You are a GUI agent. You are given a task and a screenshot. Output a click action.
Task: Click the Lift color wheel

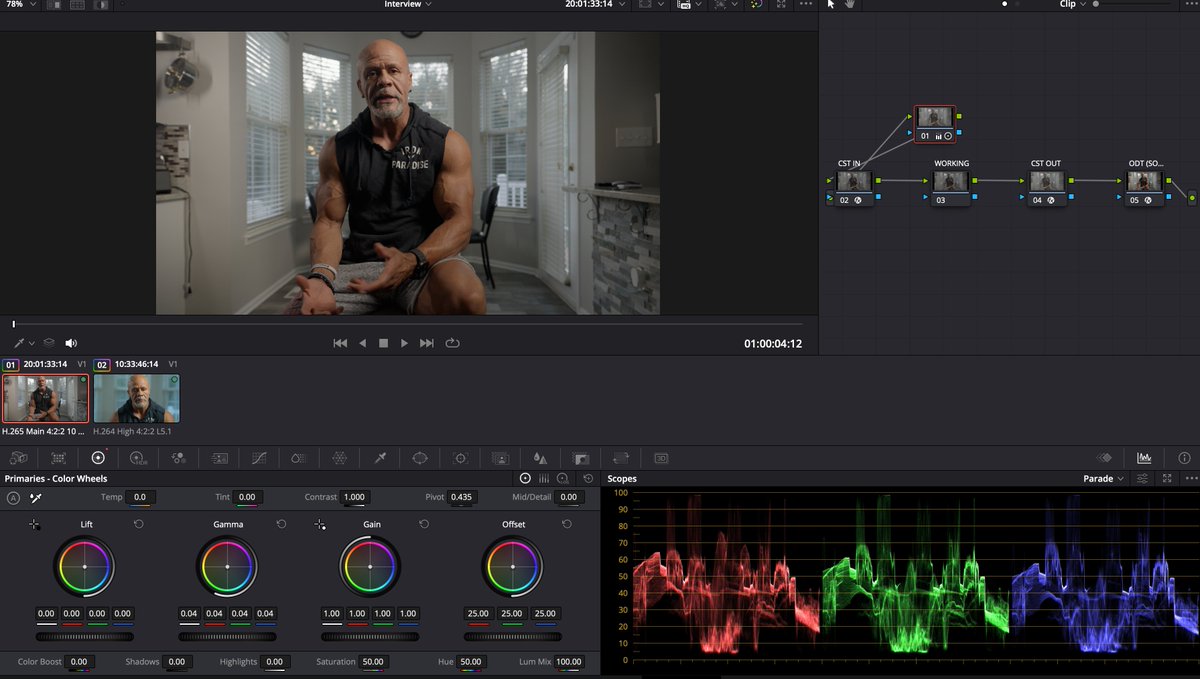click(84, 566)
